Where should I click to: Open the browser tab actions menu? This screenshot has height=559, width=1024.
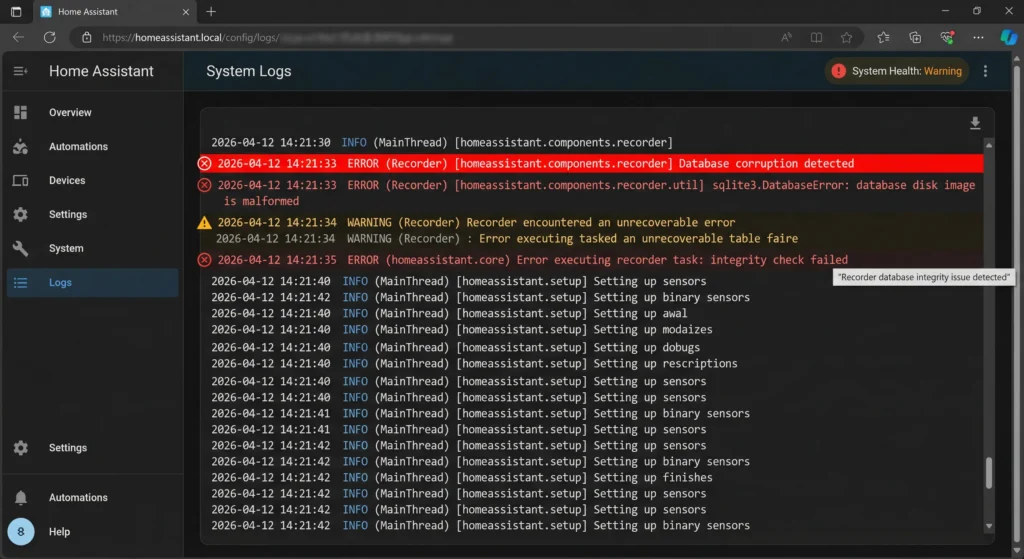(16, 12)
